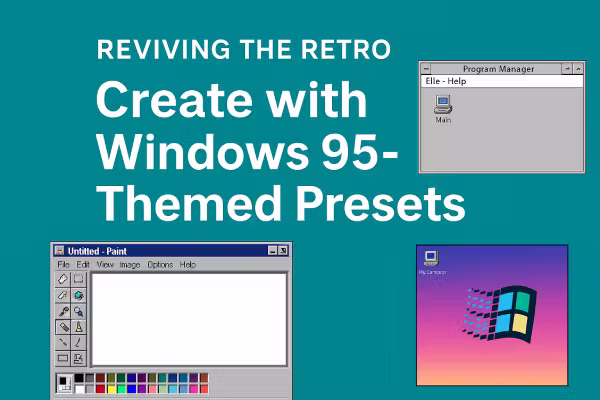
Task: Select the light pink swatch in bottom row
Action: (152, 389)
